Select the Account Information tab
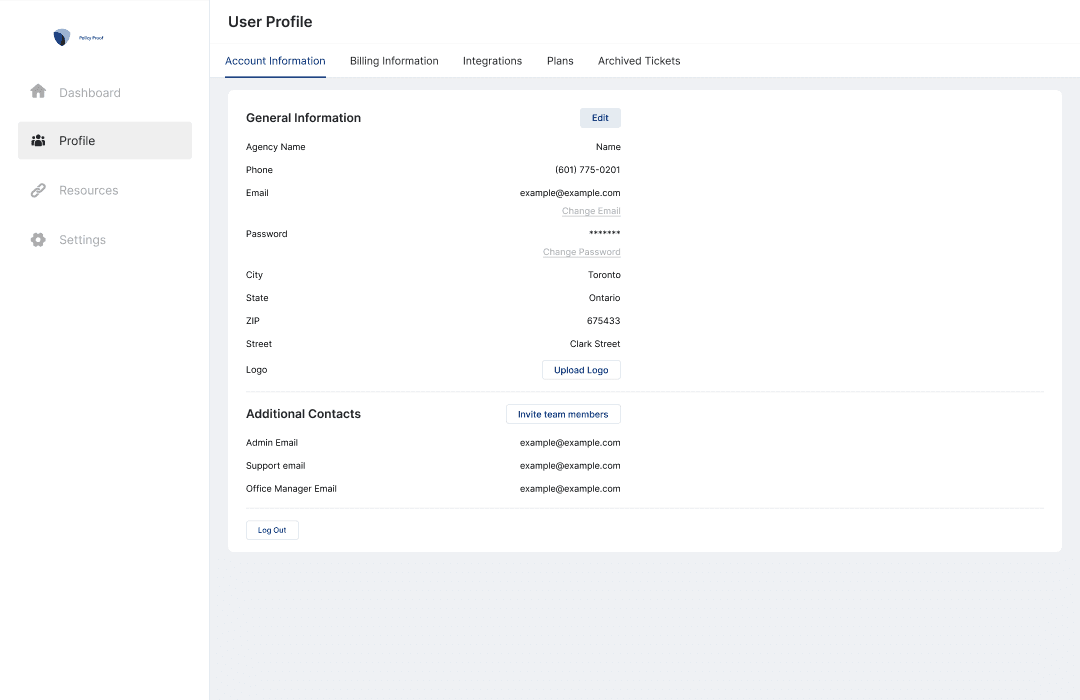 274,60
